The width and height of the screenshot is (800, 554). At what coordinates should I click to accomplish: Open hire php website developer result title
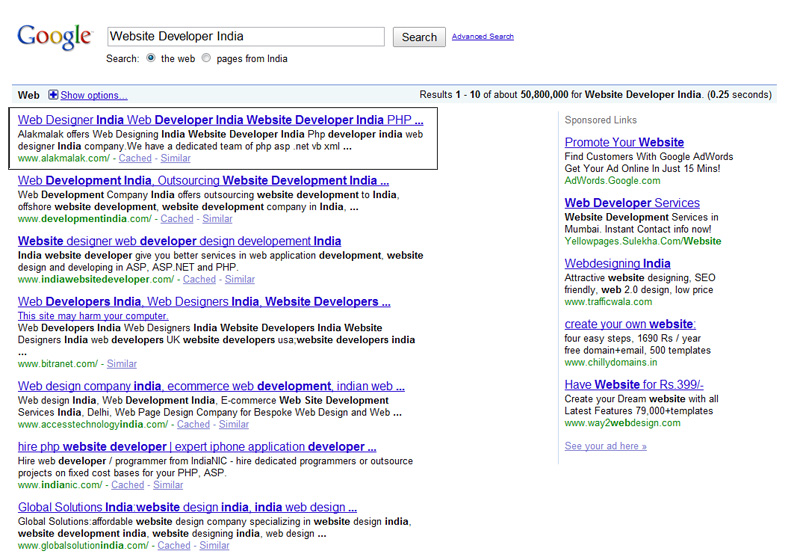point(197,447)
